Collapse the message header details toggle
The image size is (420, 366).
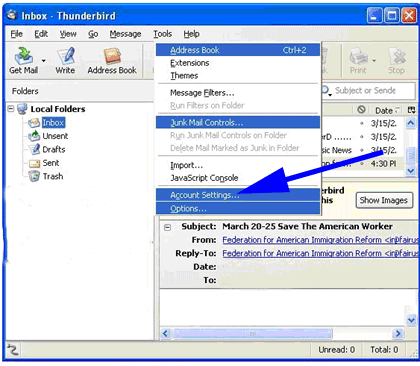(x=167, y=227)
